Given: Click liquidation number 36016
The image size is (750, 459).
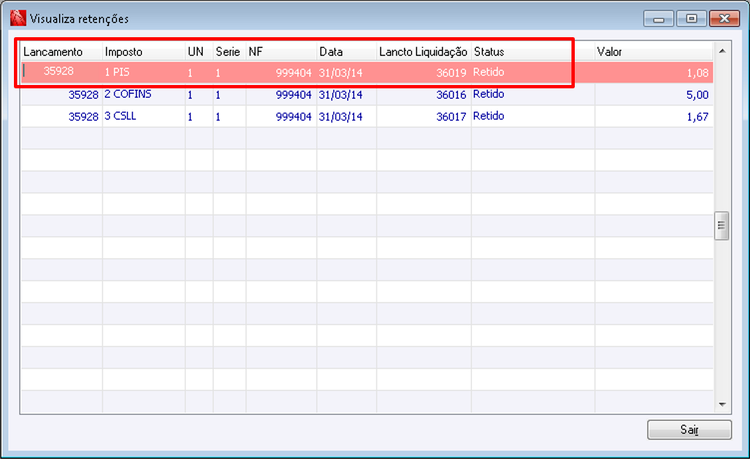Looking at the screenshot, I should point(451,95).
